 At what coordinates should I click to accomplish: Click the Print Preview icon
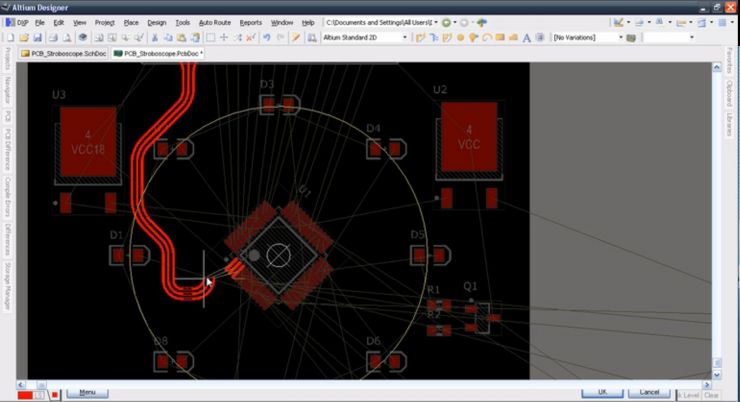pos(67,37)
